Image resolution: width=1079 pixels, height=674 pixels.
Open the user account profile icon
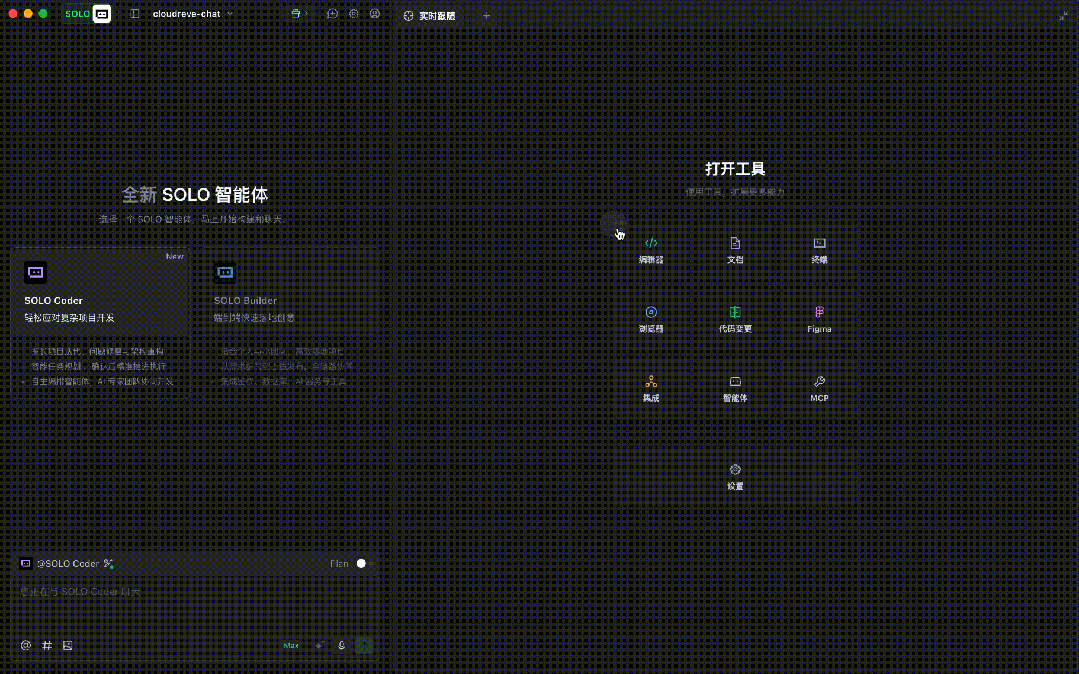[x=374, y=14]
